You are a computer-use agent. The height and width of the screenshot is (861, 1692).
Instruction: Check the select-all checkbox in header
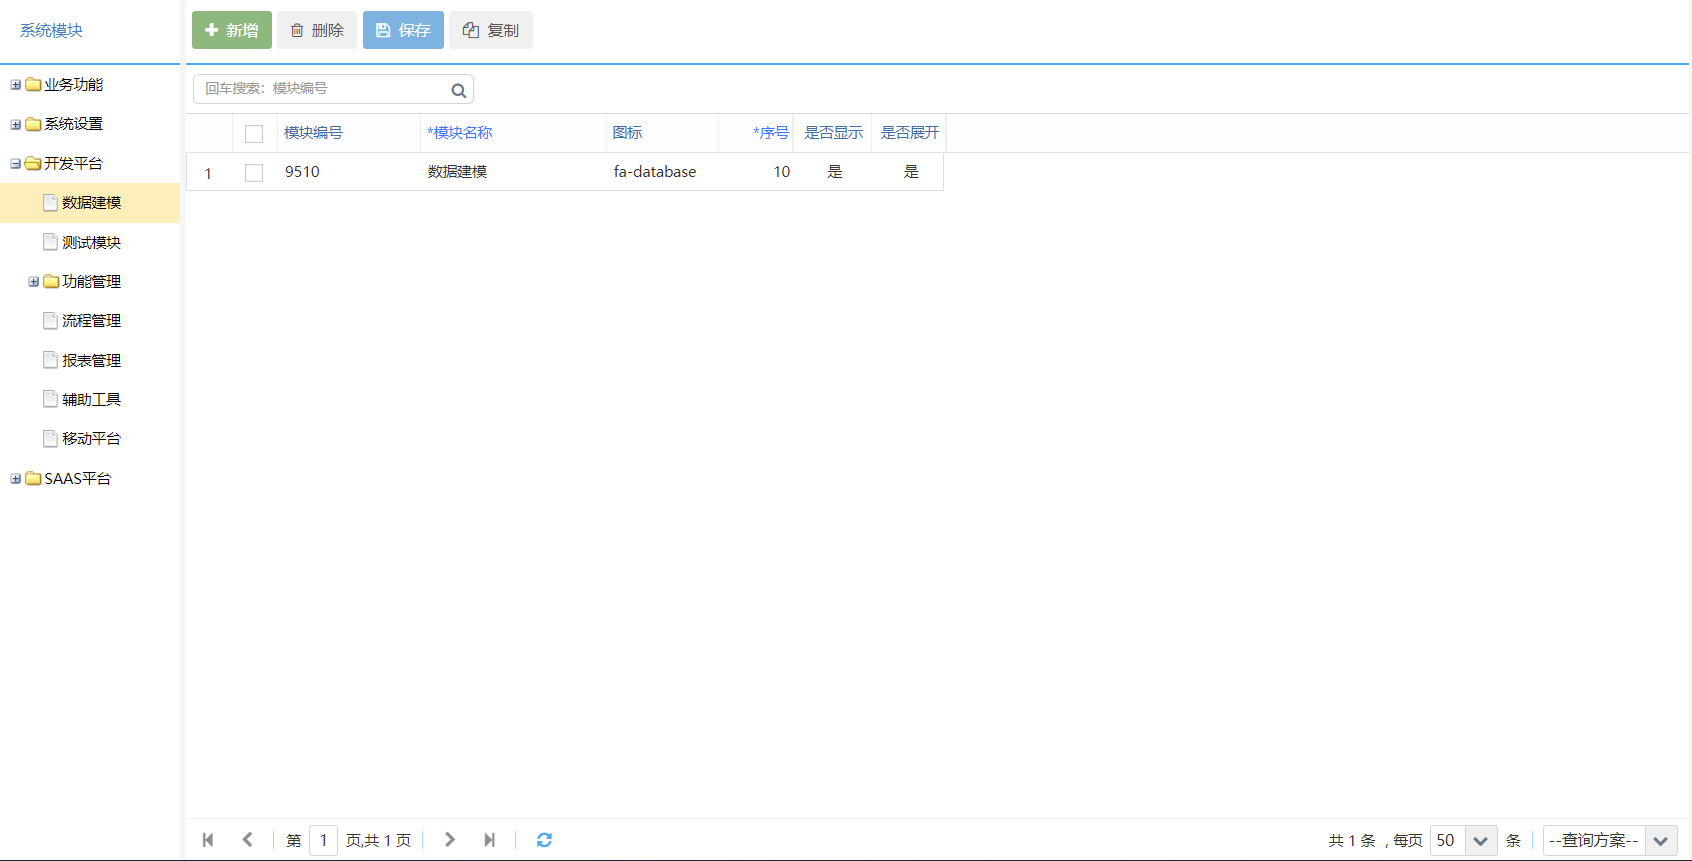[x=254, y=133]
